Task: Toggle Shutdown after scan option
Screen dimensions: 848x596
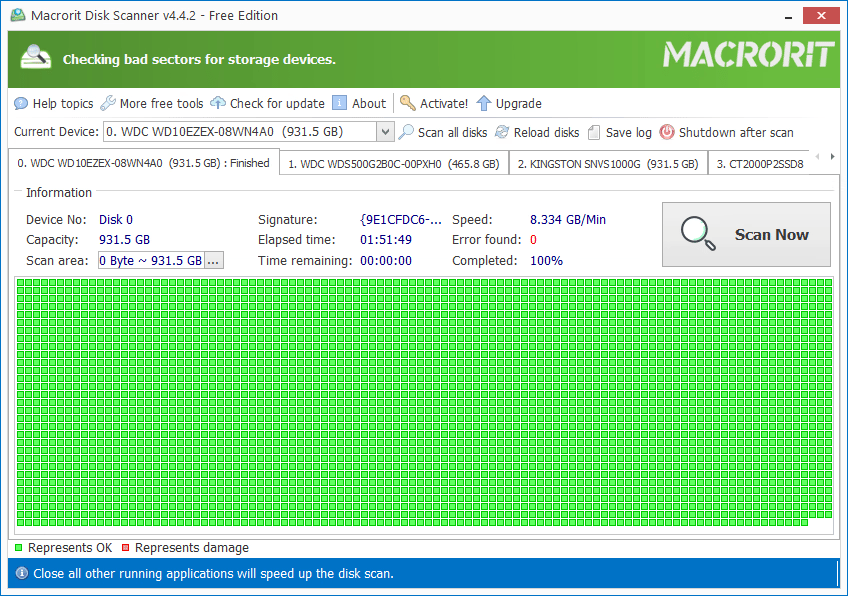Action: pos(667,132)
